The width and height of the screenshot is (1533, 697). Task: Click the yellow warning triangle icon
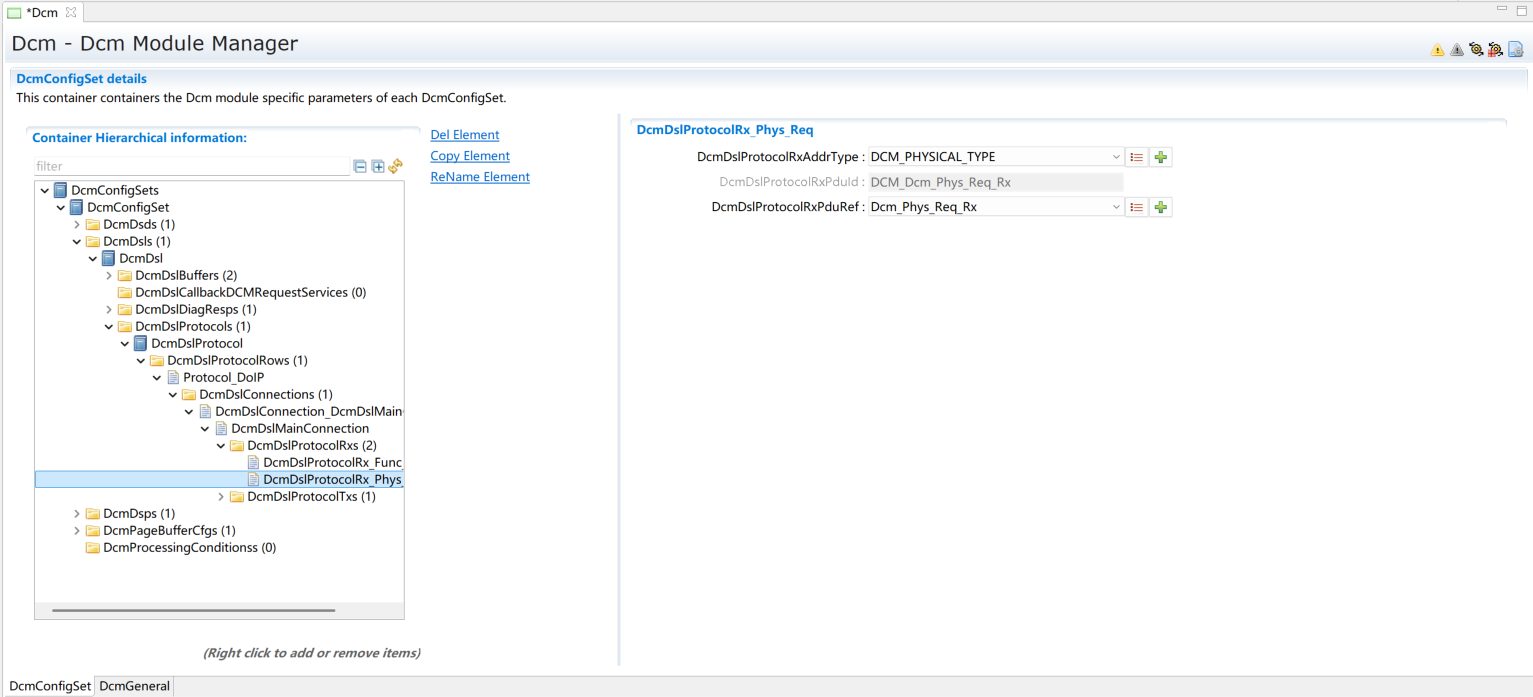(1437, 50)
